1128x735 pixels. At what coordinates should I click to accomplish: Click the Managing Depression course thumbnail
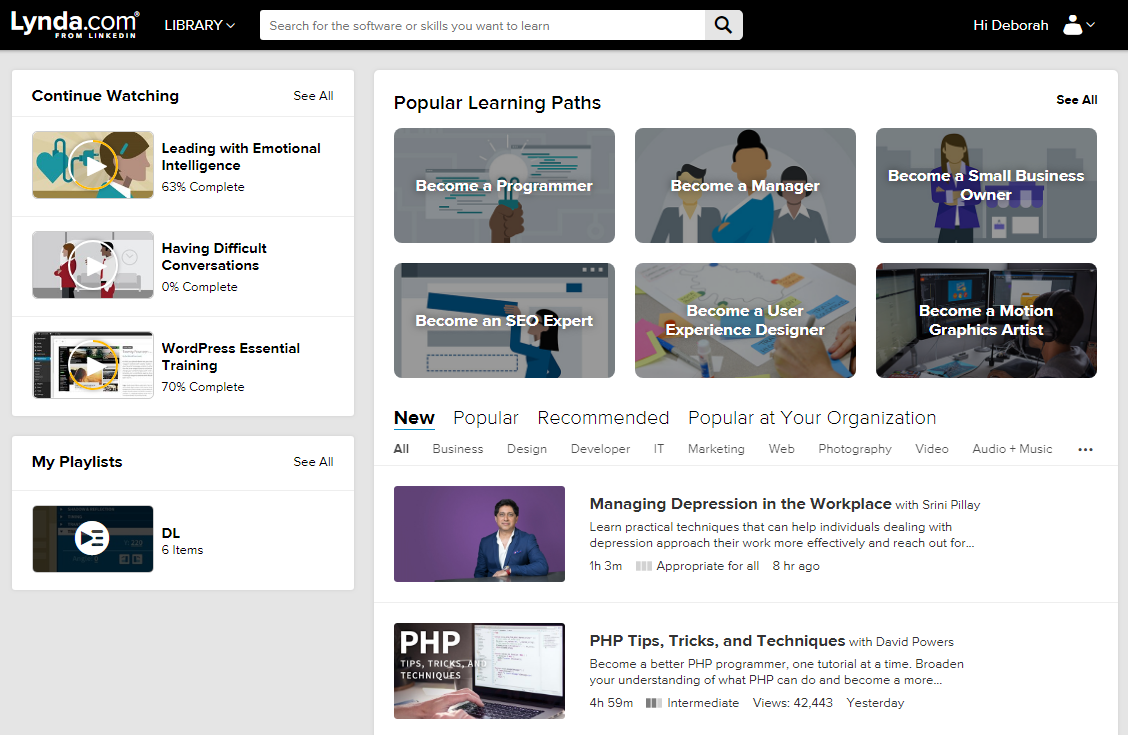479,534
